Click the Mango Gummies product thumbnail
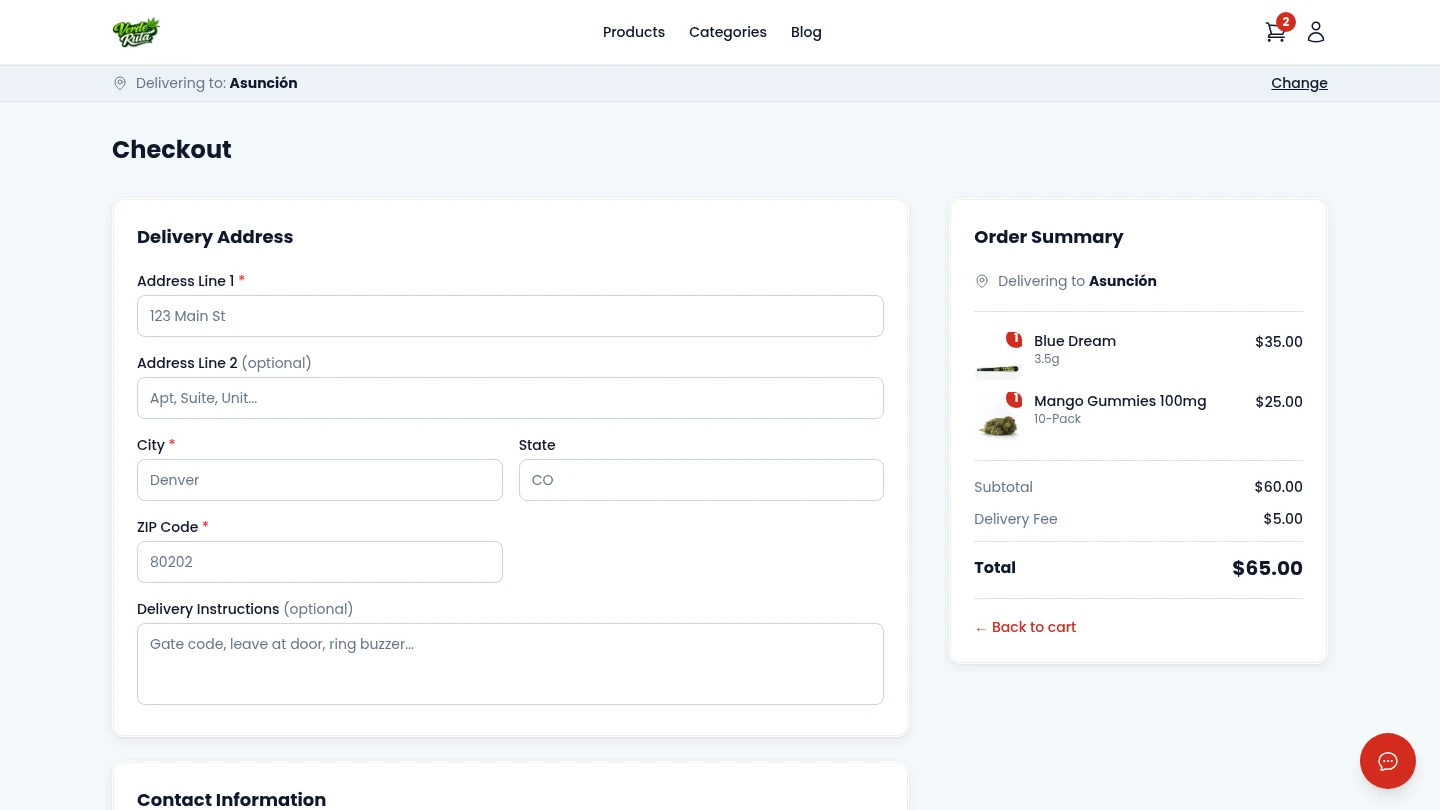The image size is (1440, 810). pyautogui.click(x=998, y=417)
